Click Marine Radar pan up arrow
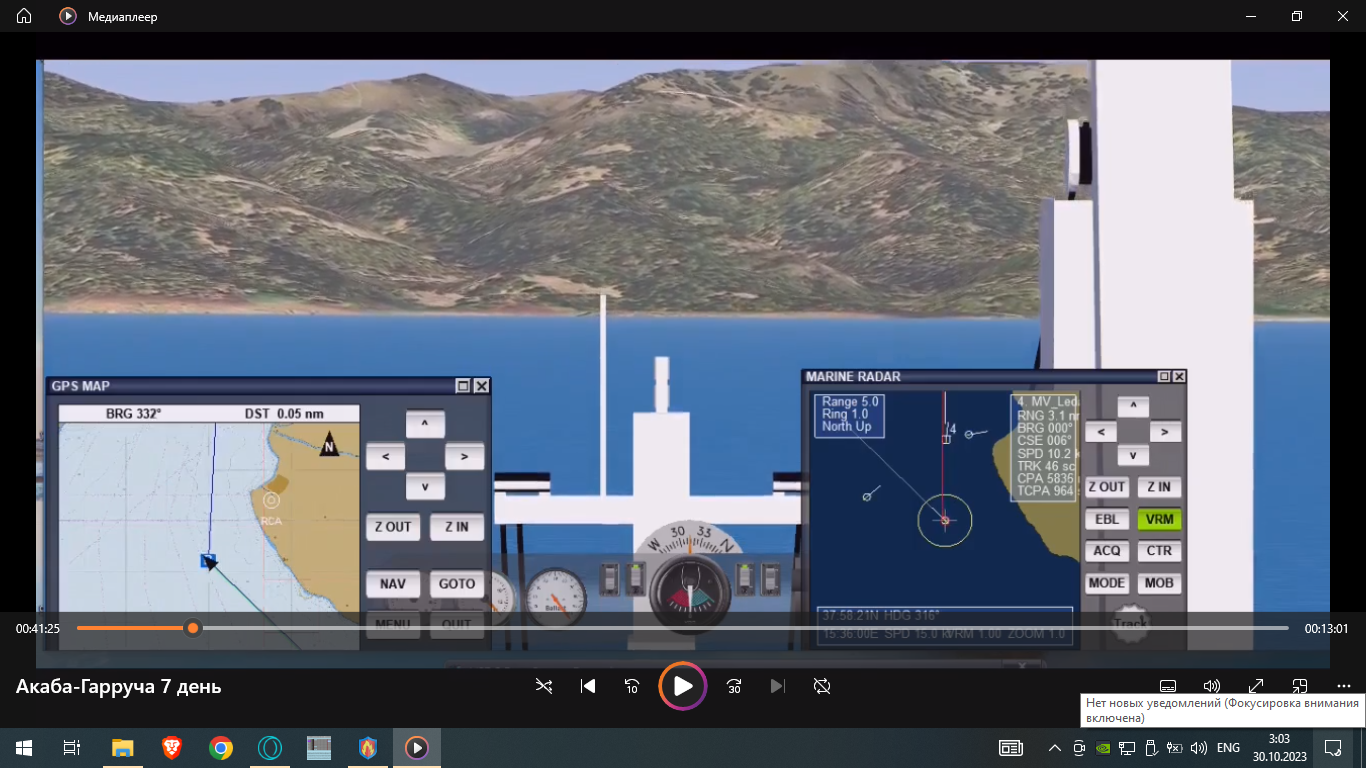 click(x=1133, y=407)
